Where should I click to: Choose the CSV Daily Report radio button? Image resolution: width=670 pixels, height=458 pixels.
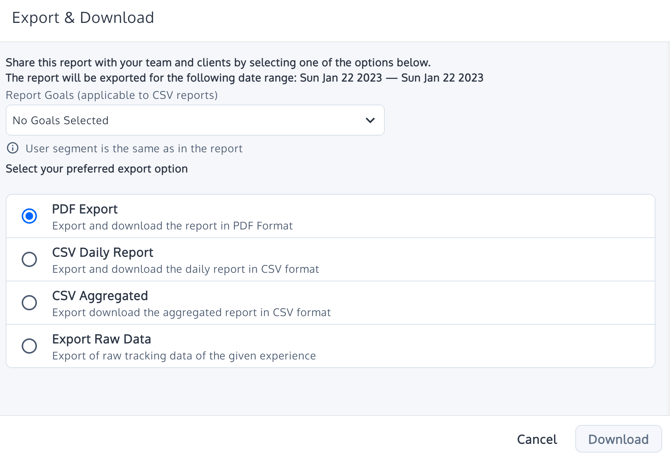tap(30, 260)
